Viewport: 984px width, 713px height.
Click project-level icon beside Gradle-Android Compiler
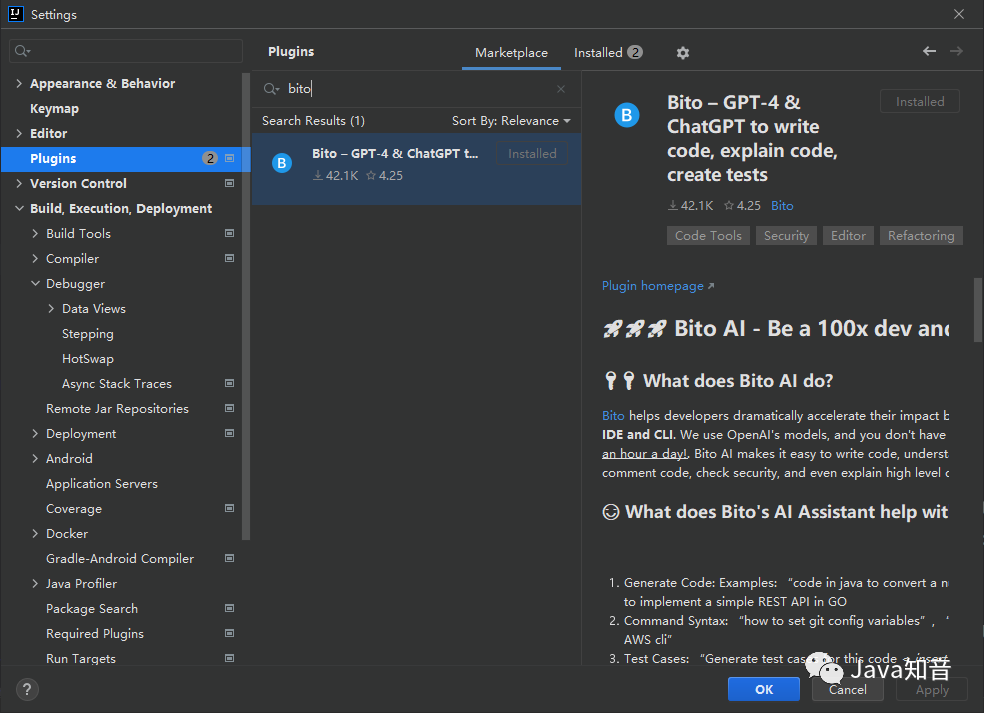coord(230,558)
